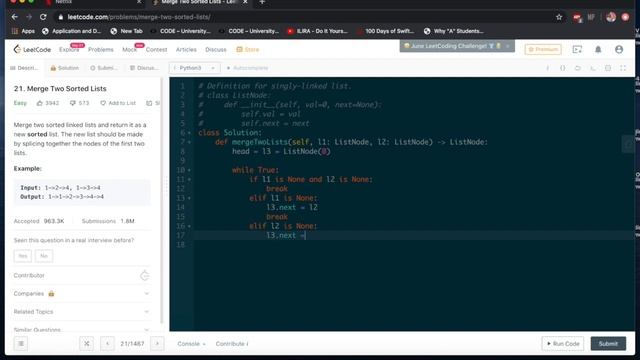Click the thumbs-down dislike icon showing 573

point(72,103)
